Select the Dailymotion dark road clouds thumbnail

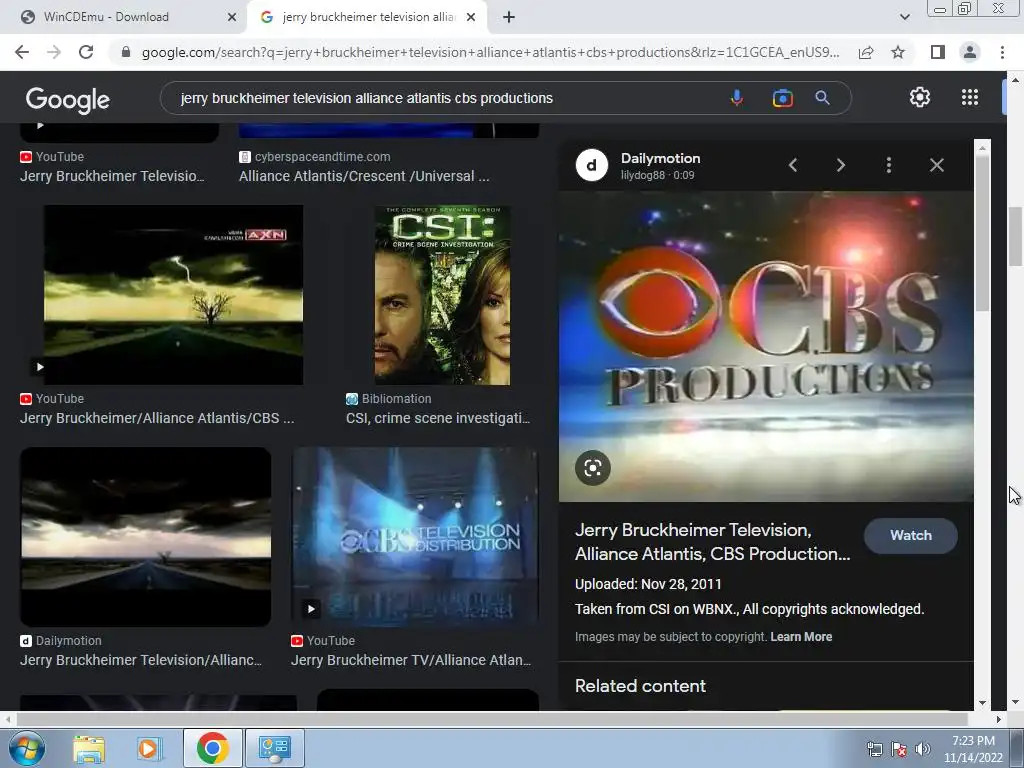146,537
